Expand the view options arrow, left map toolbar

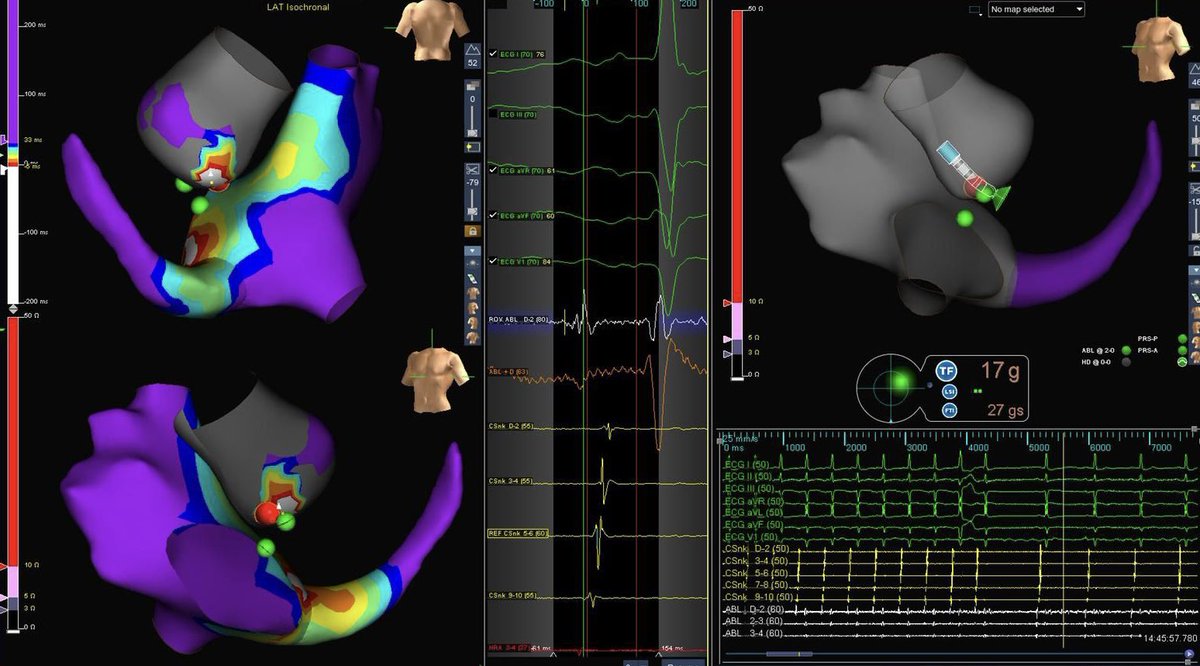point(472,251)
